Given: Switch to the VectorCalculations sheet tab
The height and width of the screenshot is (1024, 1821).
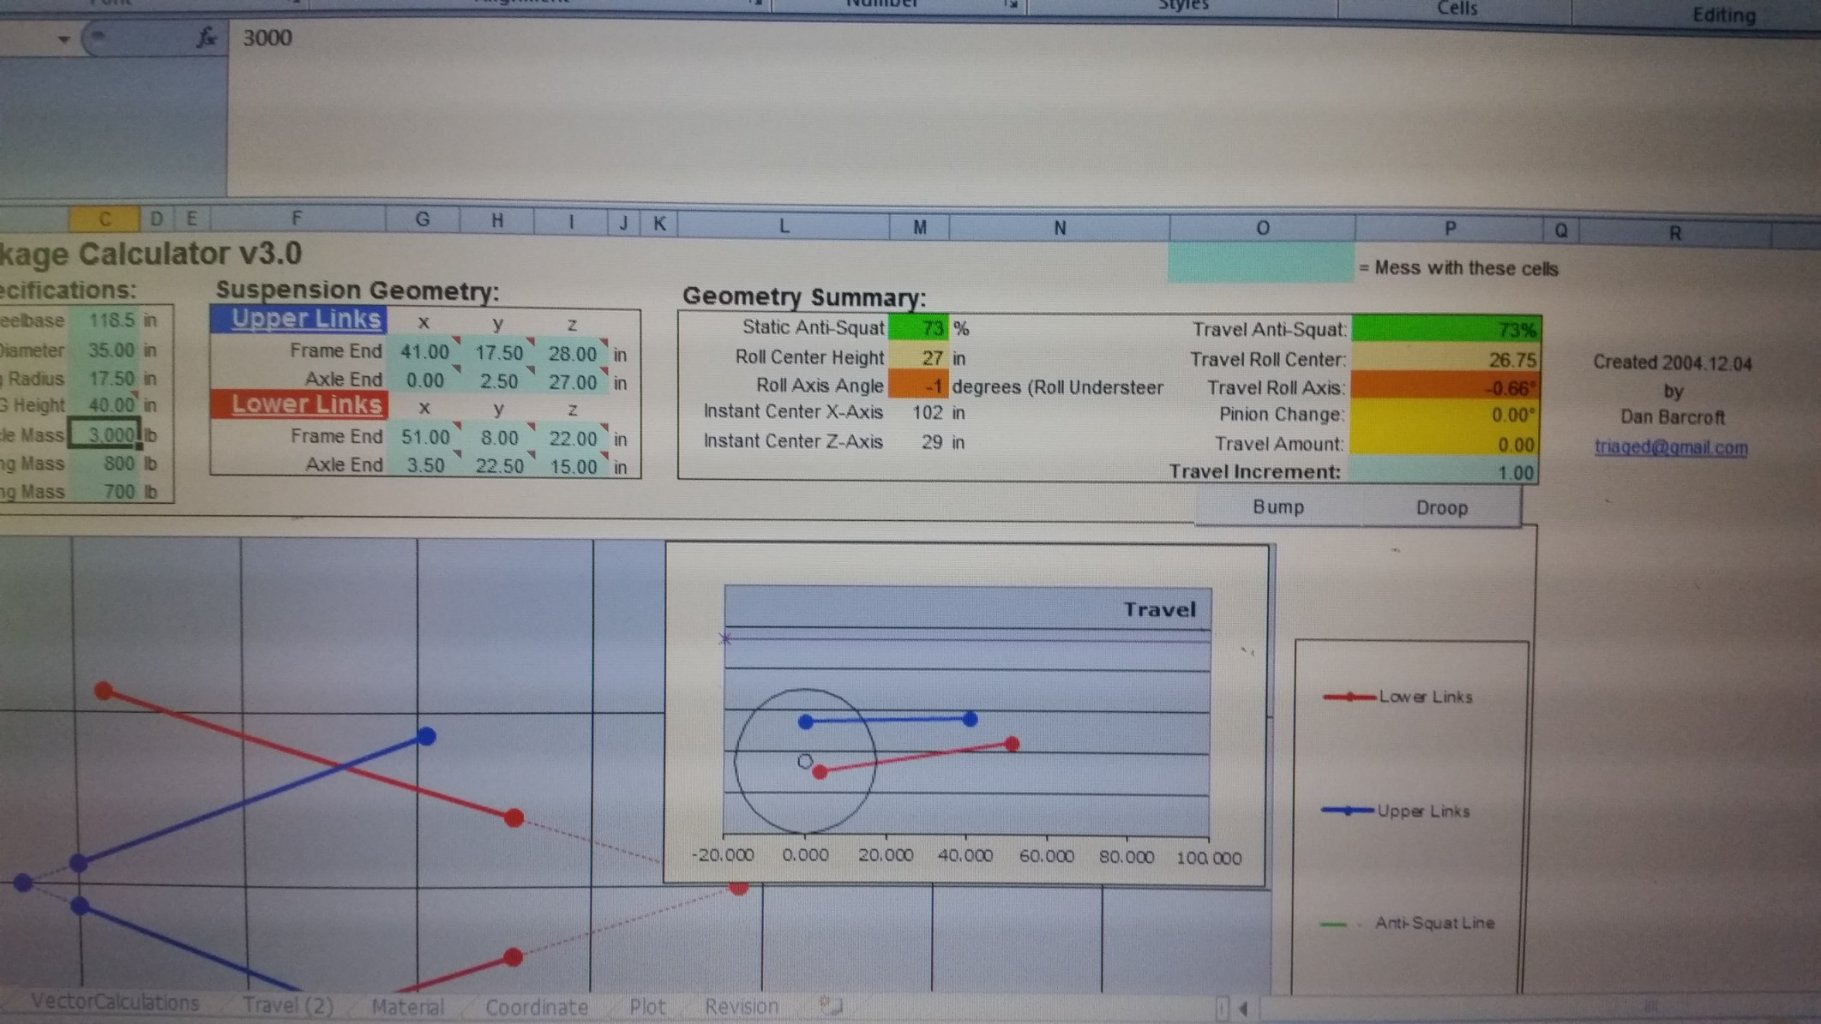Looking at the screenshot, I should pyautogui.click(x=114, y=1003).
